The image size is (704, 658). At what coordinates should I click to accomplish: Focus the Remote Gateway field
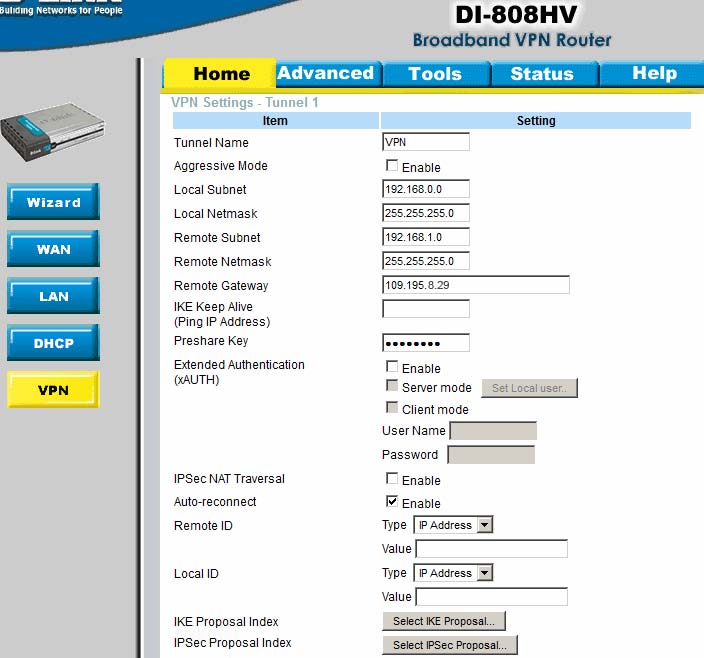[476, 285]
